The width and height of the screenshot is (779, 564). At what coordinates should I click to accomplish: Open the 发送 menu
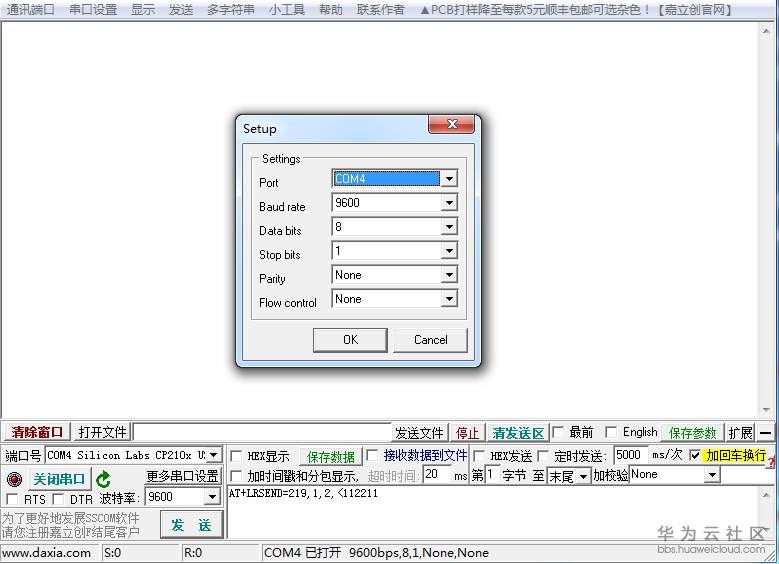[x=181, y=9]
